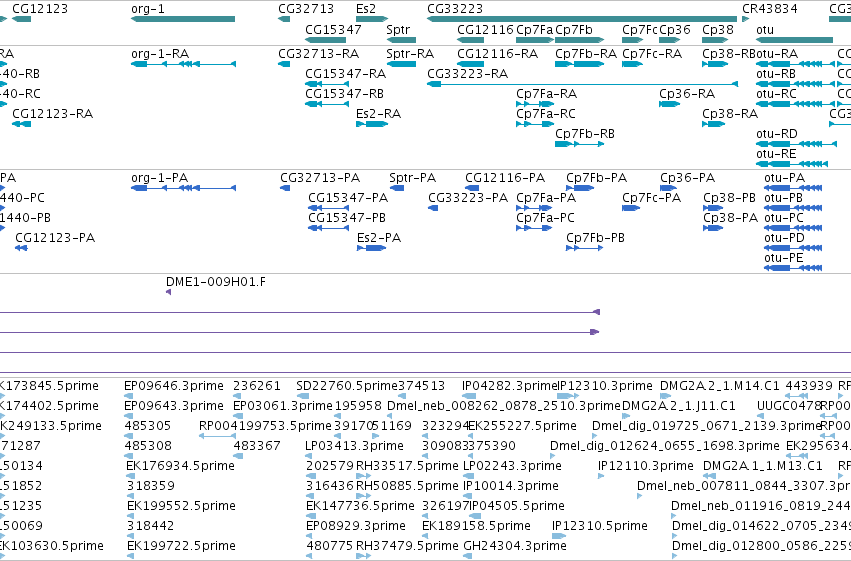Click the Cp7Fb-PA protein label
Viewport: 851px width, 561px height.
[x=596, y=178]
